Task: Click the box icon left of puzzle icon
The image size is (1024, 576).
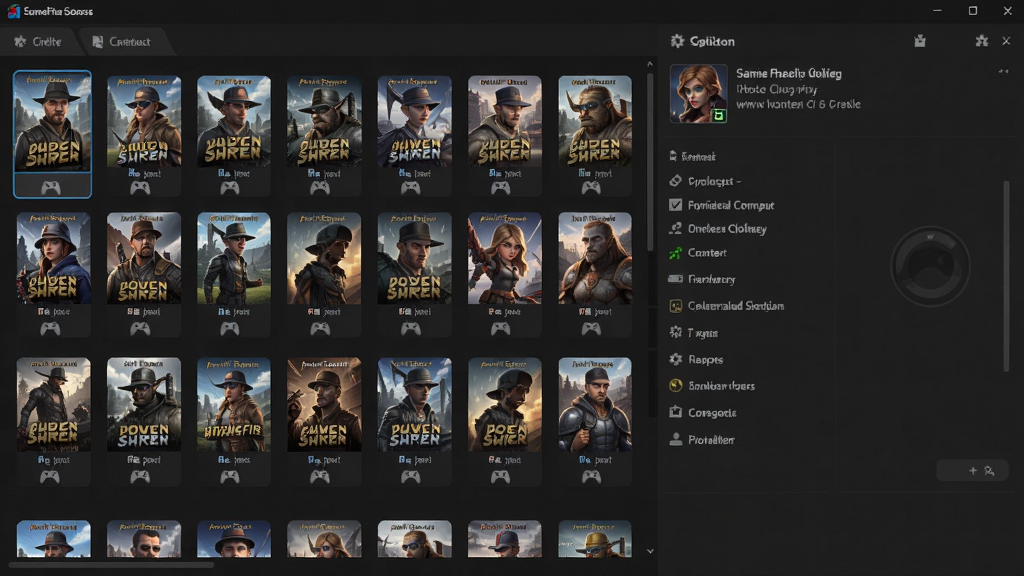Action: click(x=920, y=41)
